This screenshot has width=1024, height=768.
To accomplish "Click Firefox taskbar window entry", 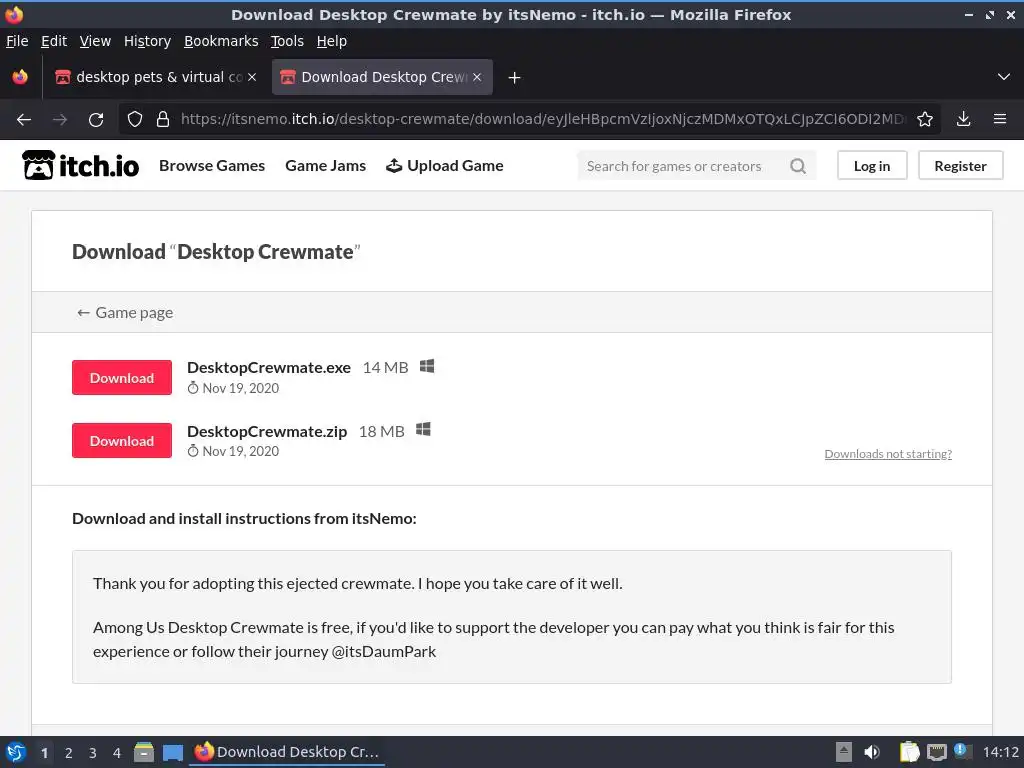I will (287, 752).
